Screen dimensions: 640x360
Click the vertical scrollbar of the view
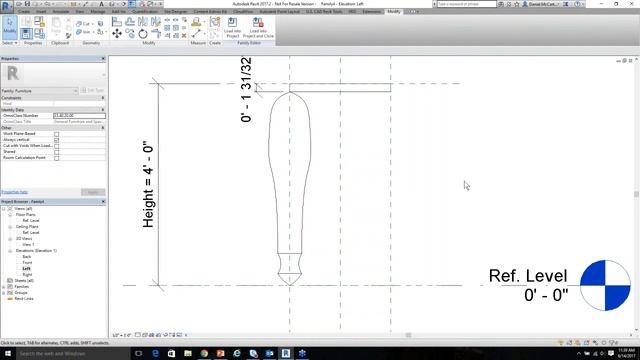[x=636, y=195]
